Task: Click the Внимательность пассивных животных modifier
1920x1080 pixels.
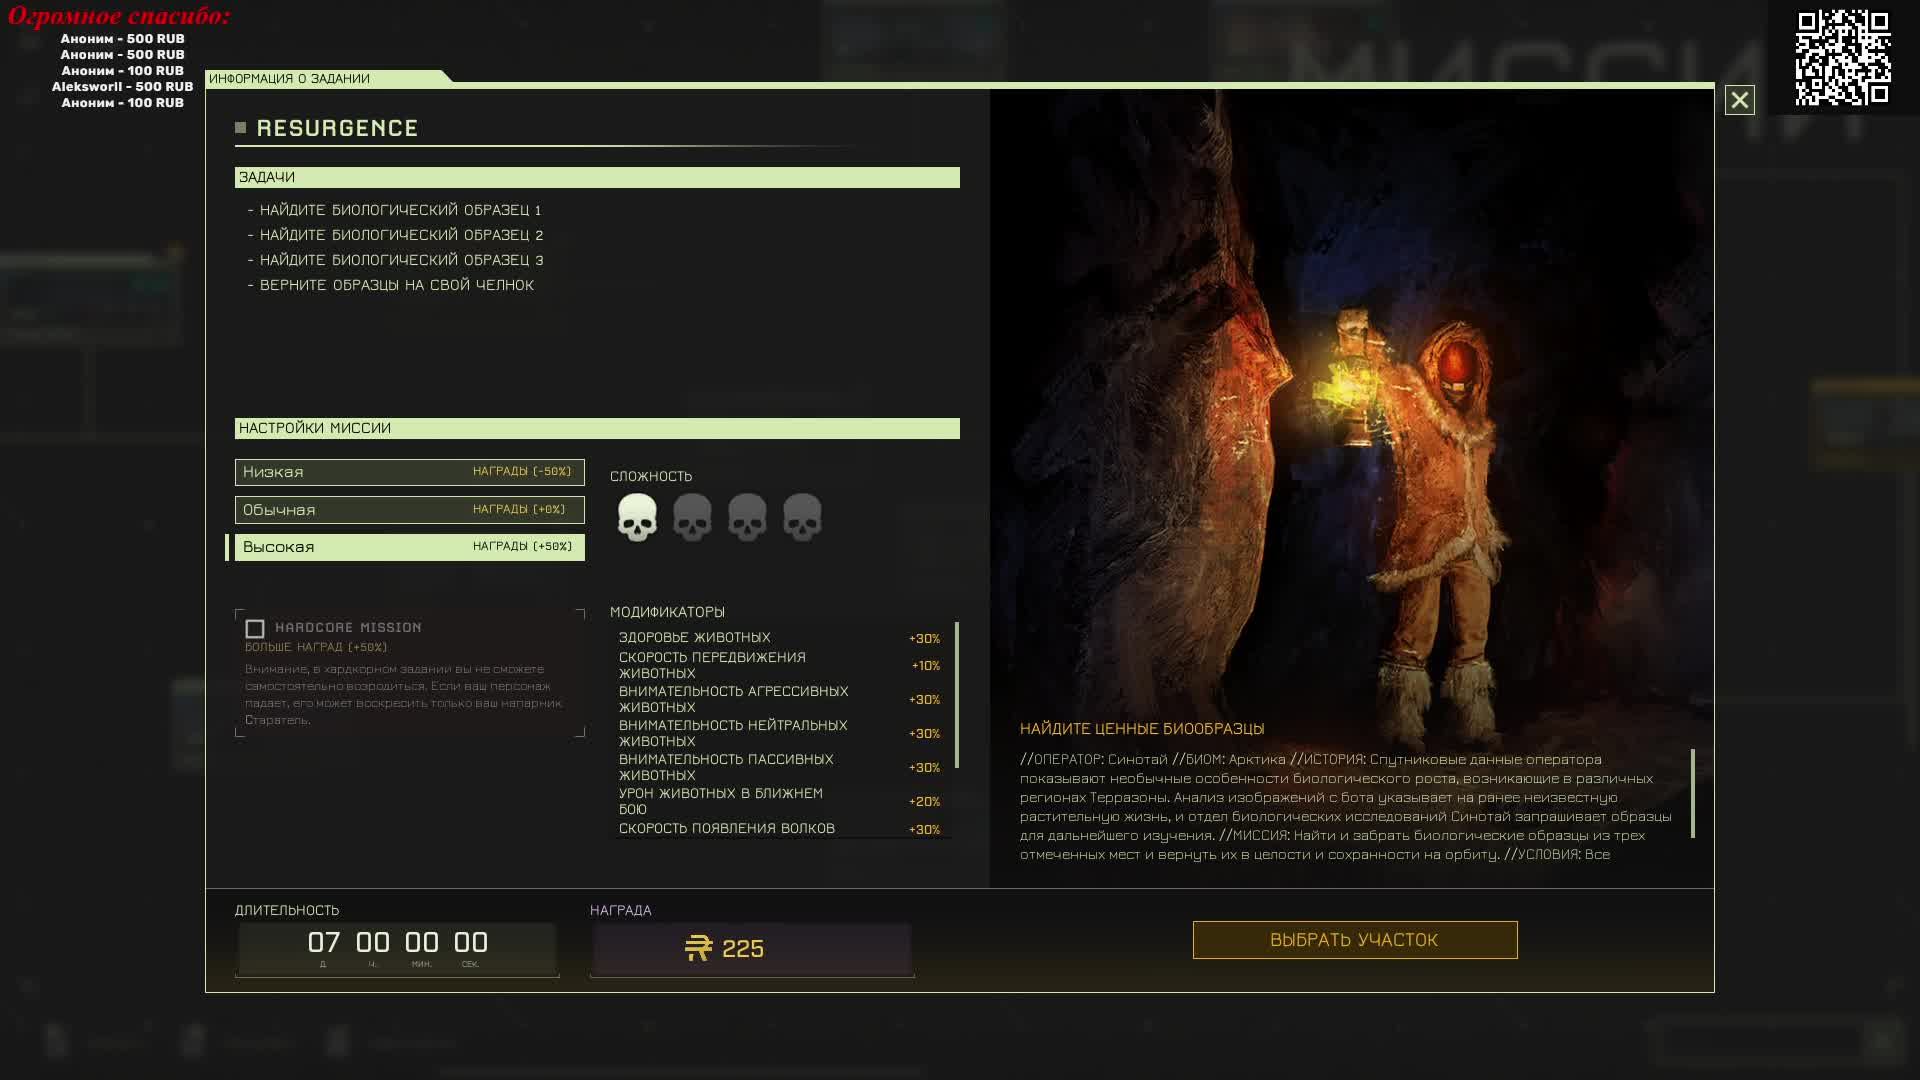Action: [779, 767]
